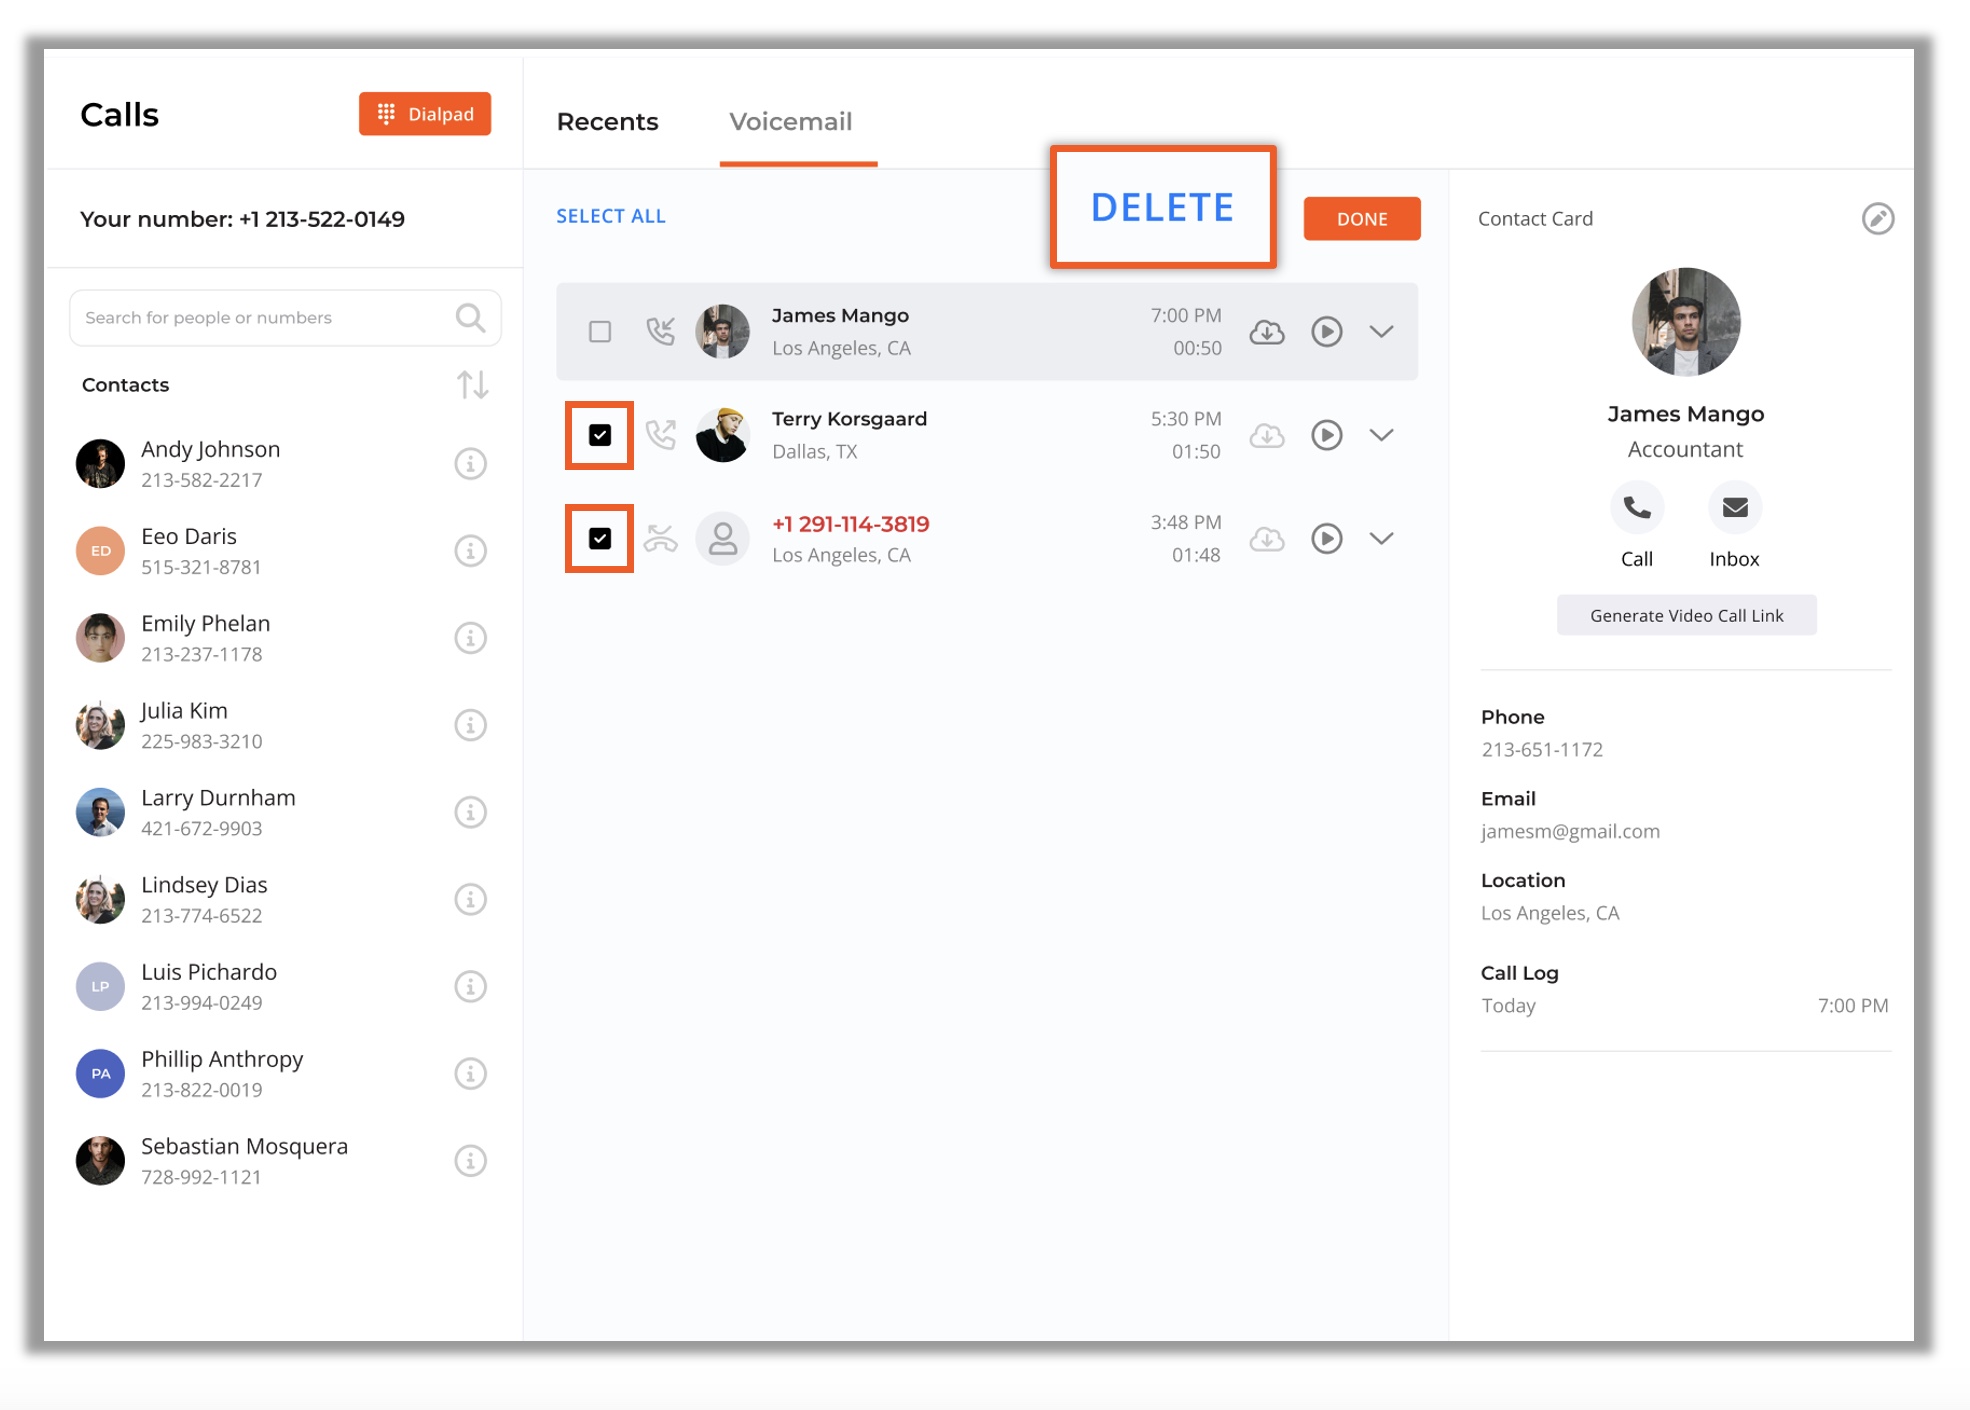Viewport: 1970px width, 1410px height.
Task: Click the Today call log entry
Action: (x=1685, y=1006)
